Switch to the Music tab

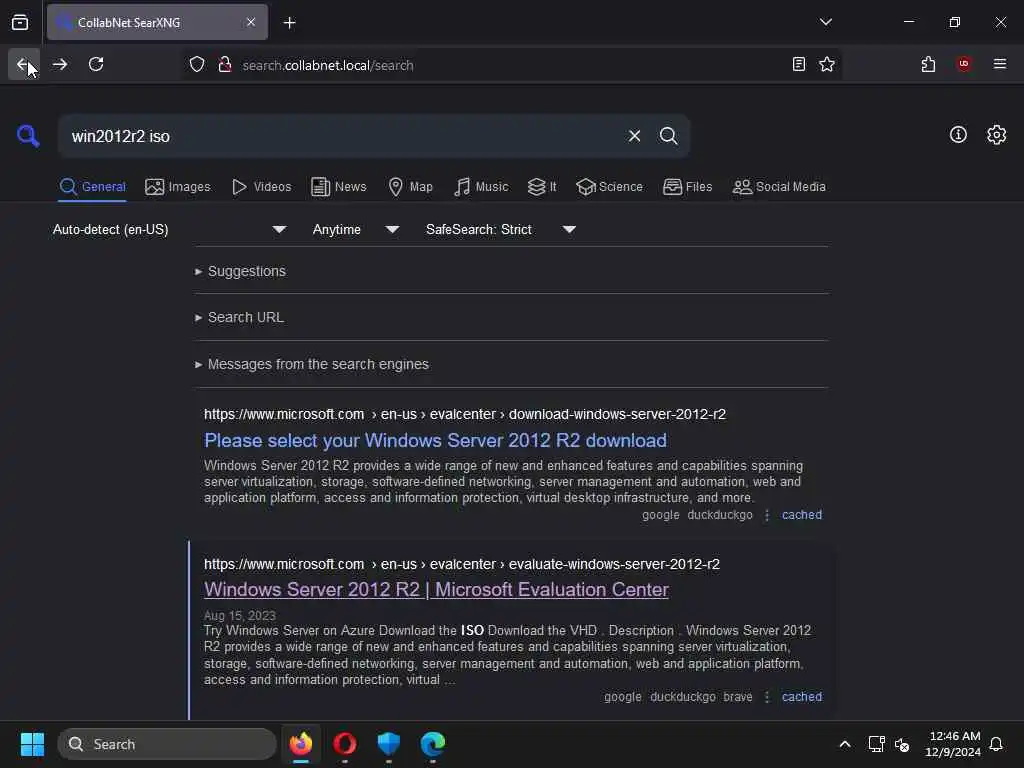481,187
